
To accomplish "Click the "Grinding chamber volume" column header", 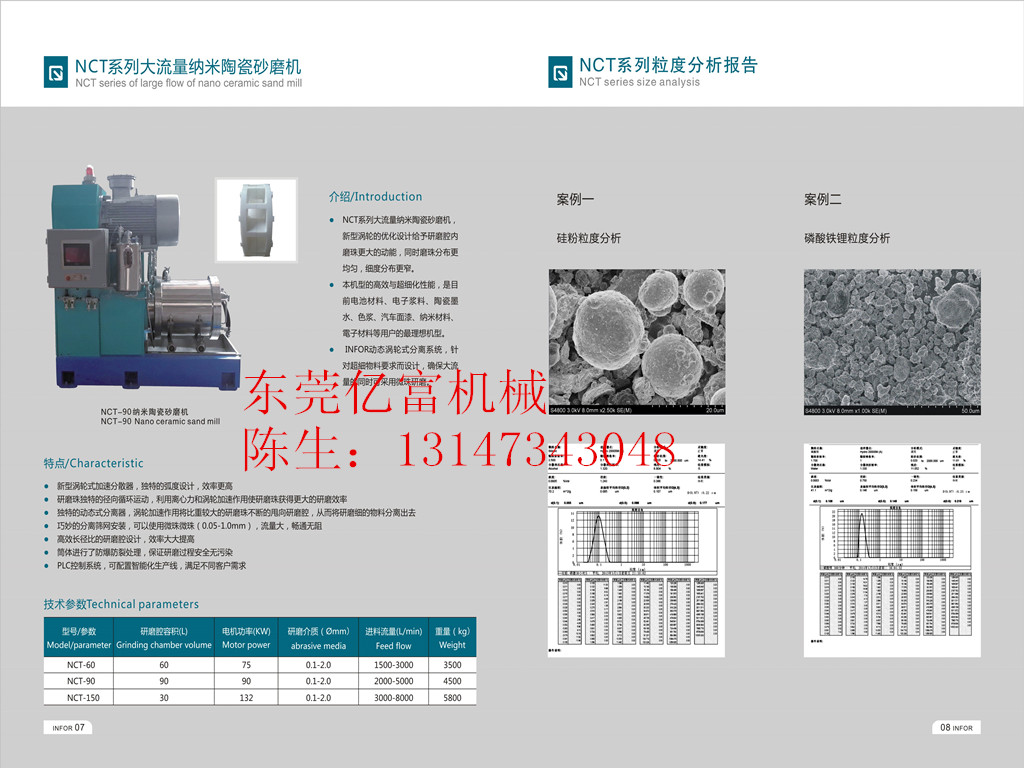I will click(x=164, y=638).
